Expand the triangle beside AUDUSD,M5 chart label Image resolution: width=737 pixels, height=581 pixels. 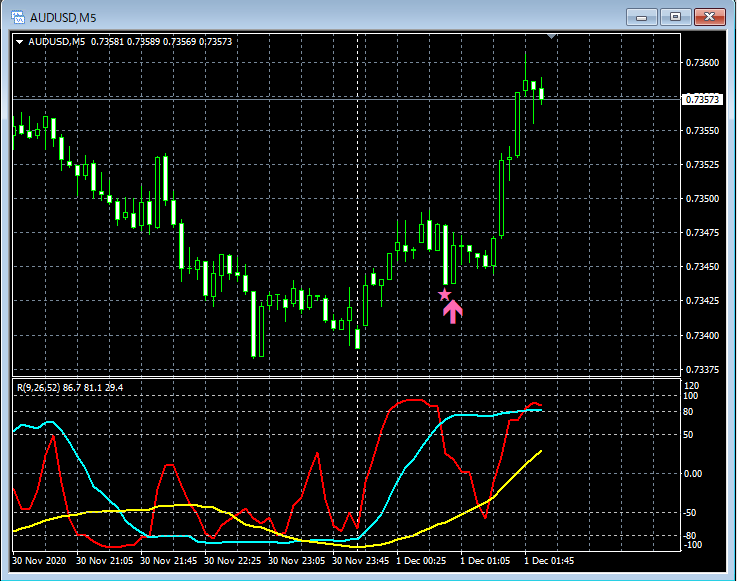pyautogui.click(x=20, y=42)
